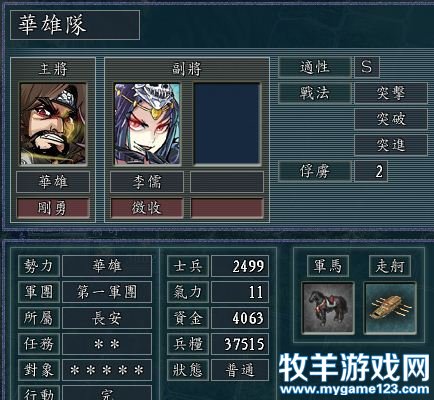Click the empty second deputy portrait slot
434x400 pixels.
227,124
